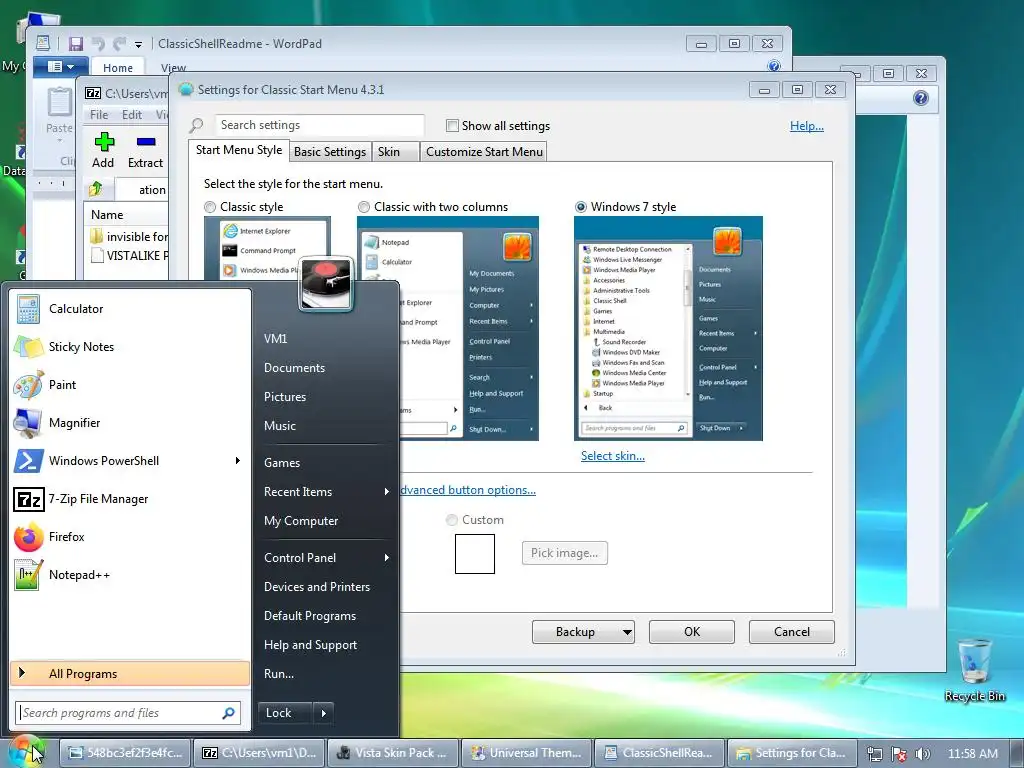Click OK in the settings dialog

(692, 632)
